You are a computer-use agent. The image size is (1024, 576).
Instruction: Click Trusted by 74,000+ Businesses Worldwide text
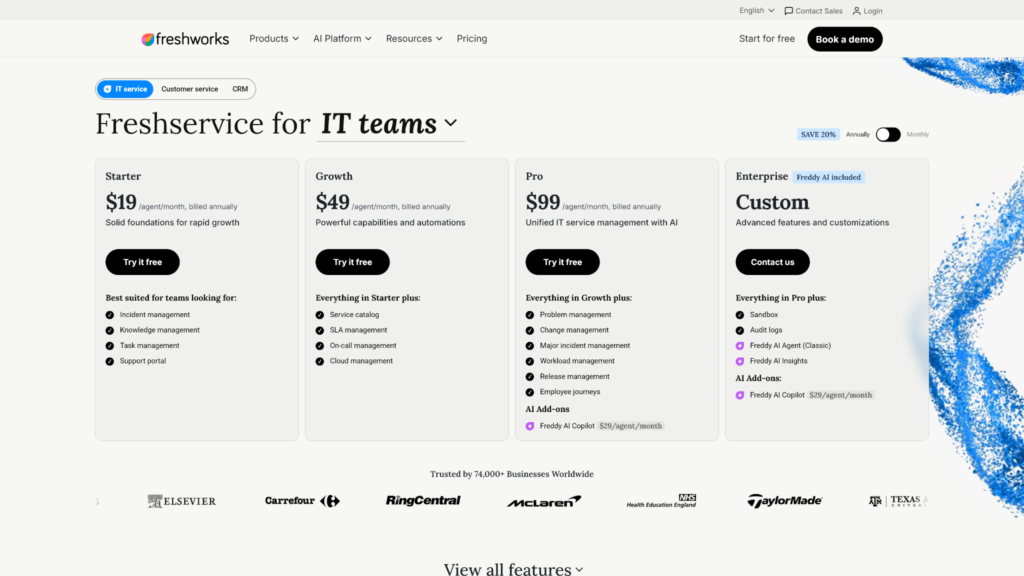[512, 474]
